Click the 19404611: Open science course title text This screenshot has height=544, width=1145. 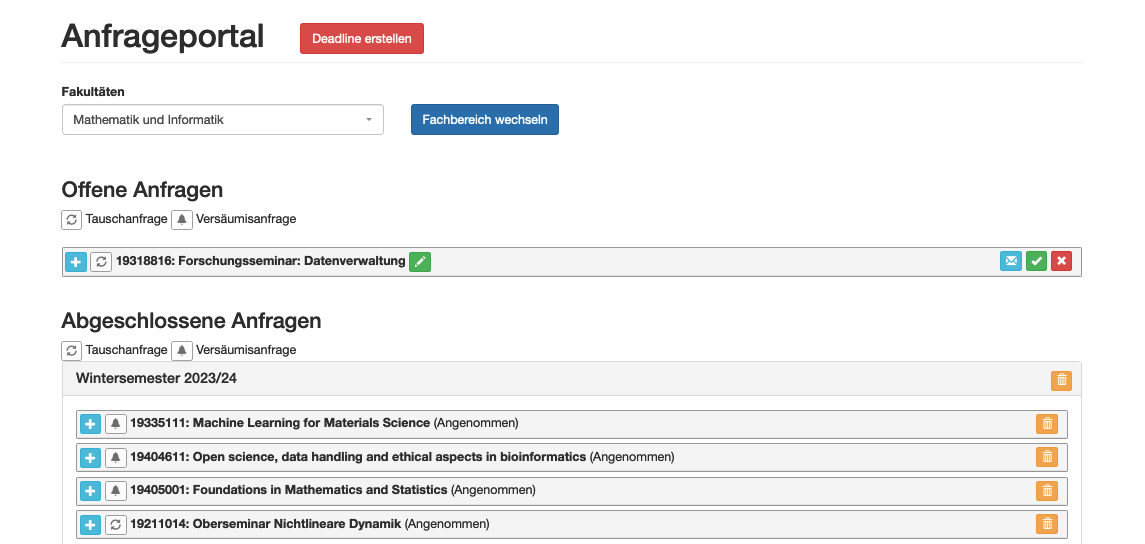pos(359,457)
